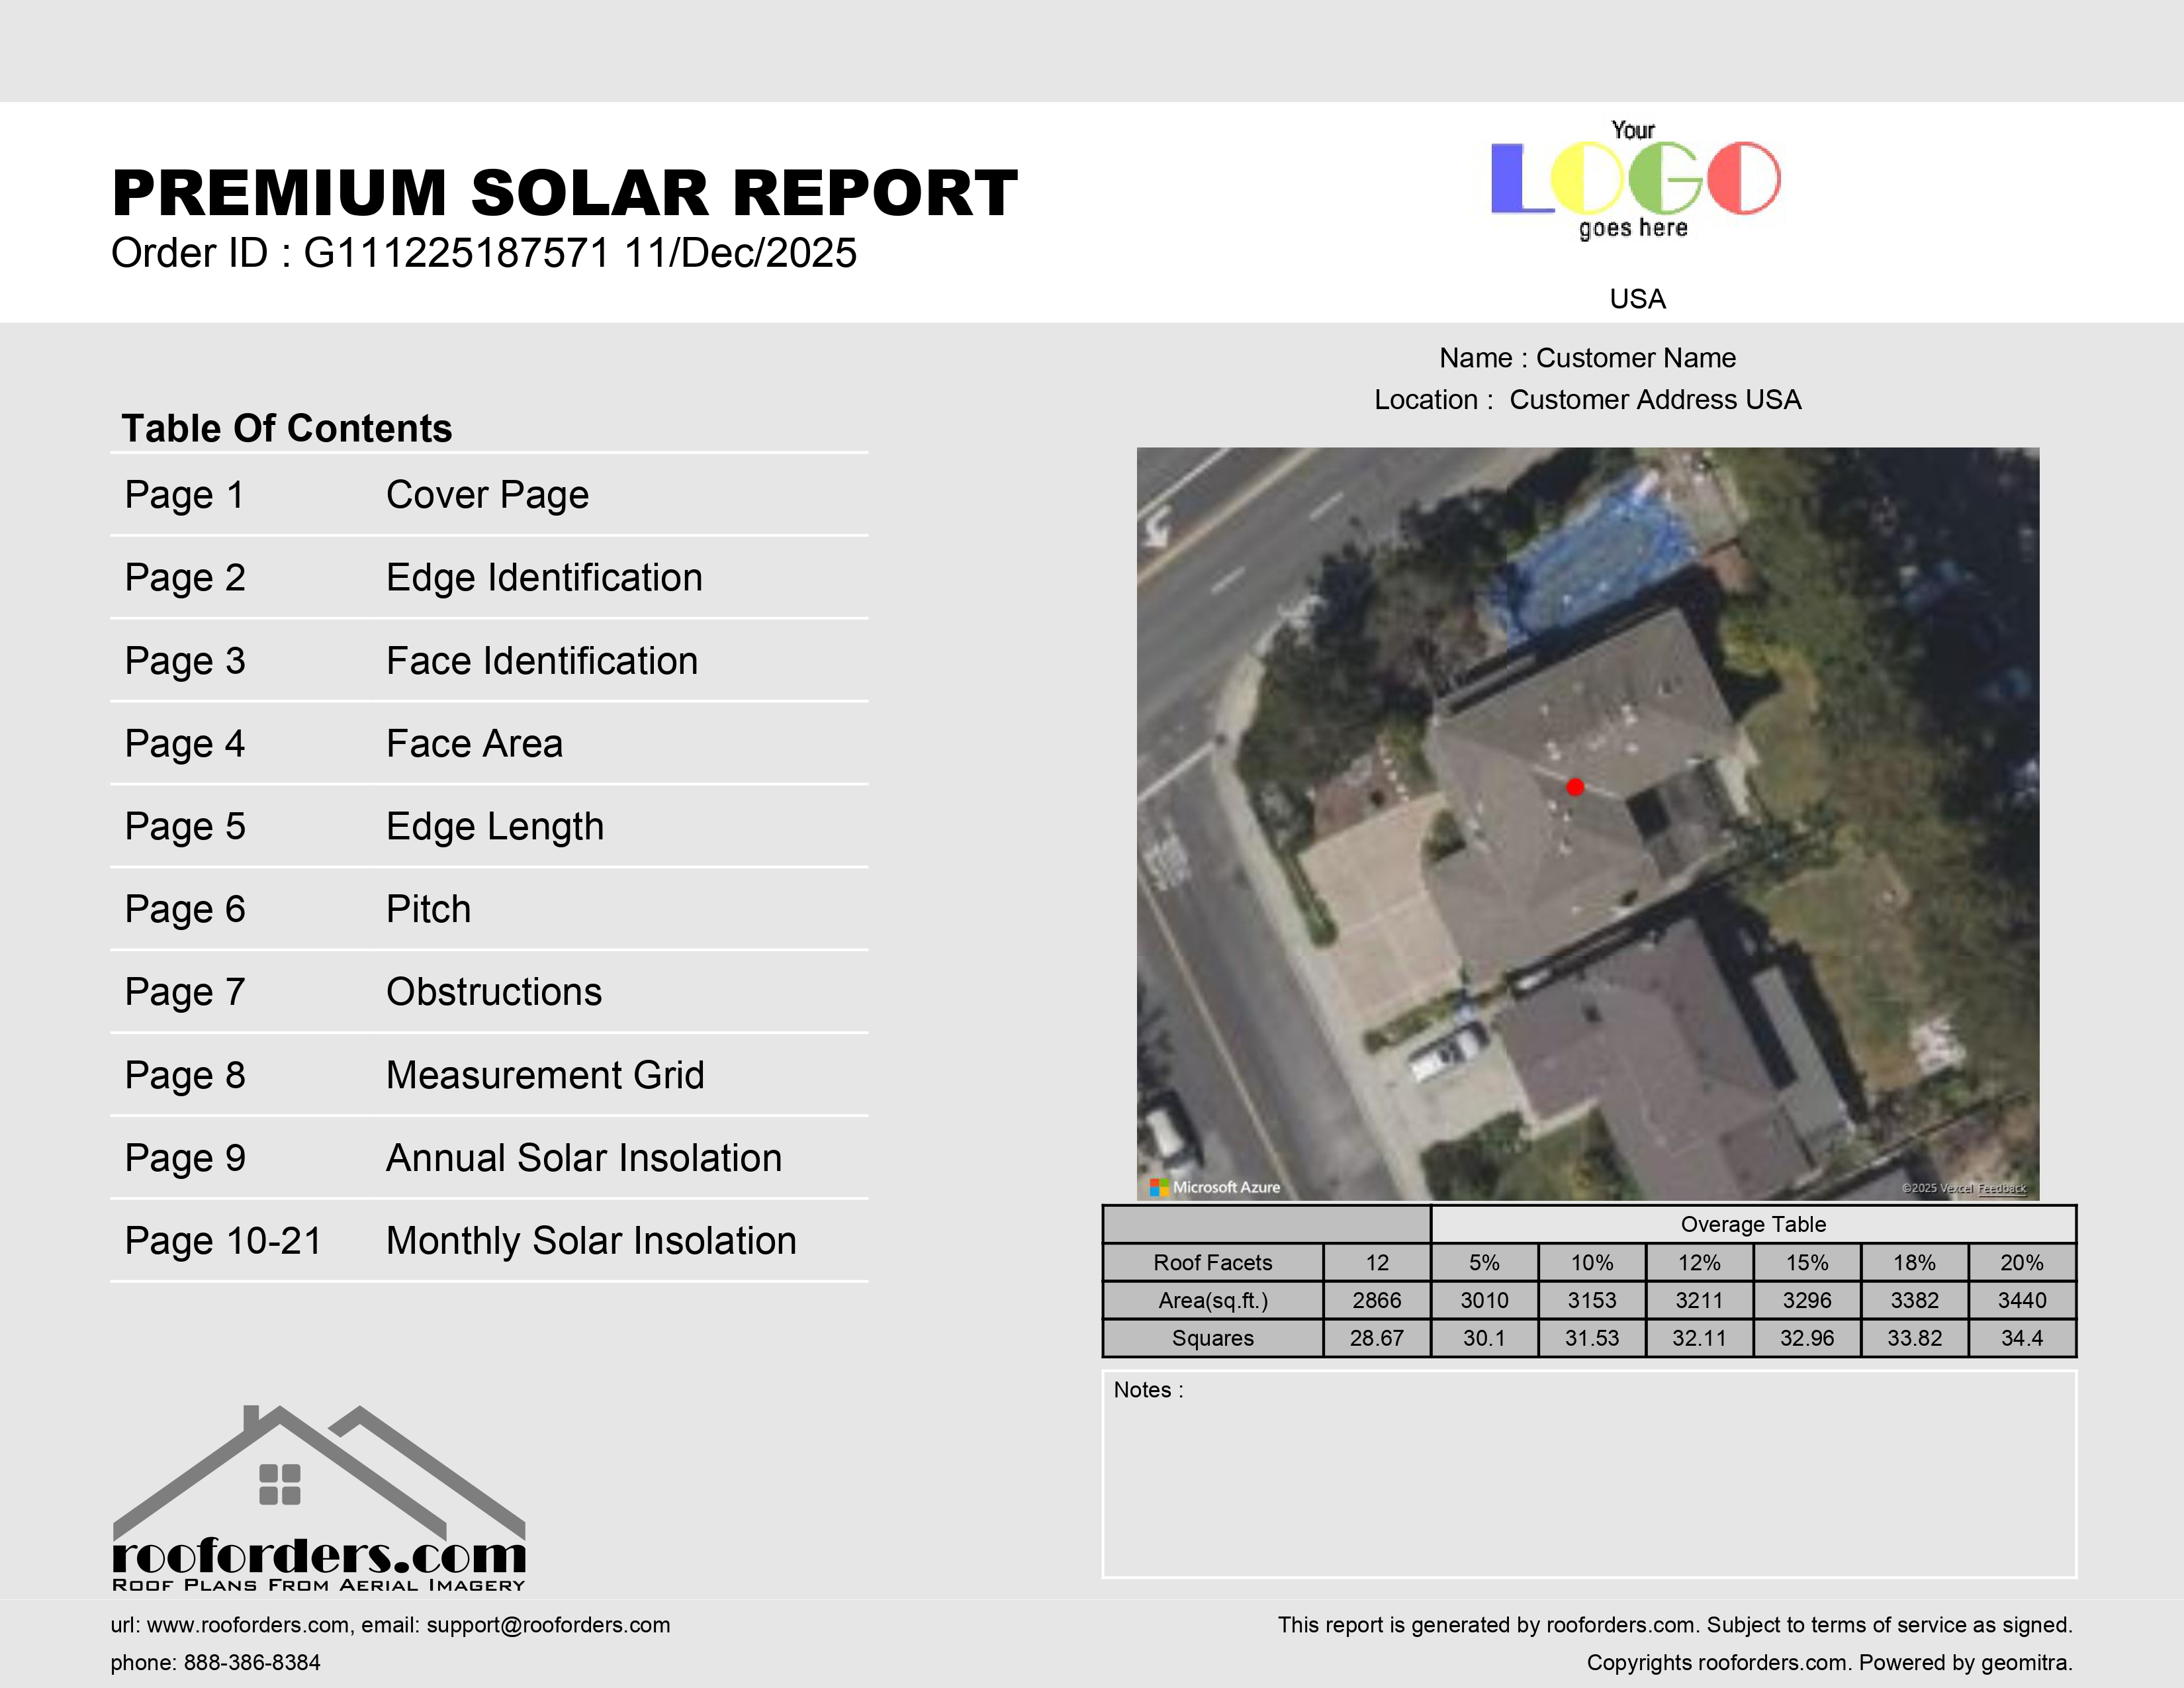Click the base area value 2866
Viewport: 2184px width, 1688px height.
click(1377, 1300)
